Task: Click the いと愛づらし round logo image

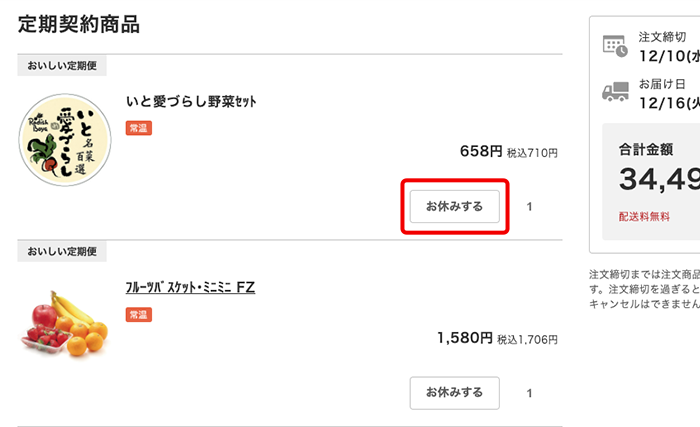Action: pos(65,144)
